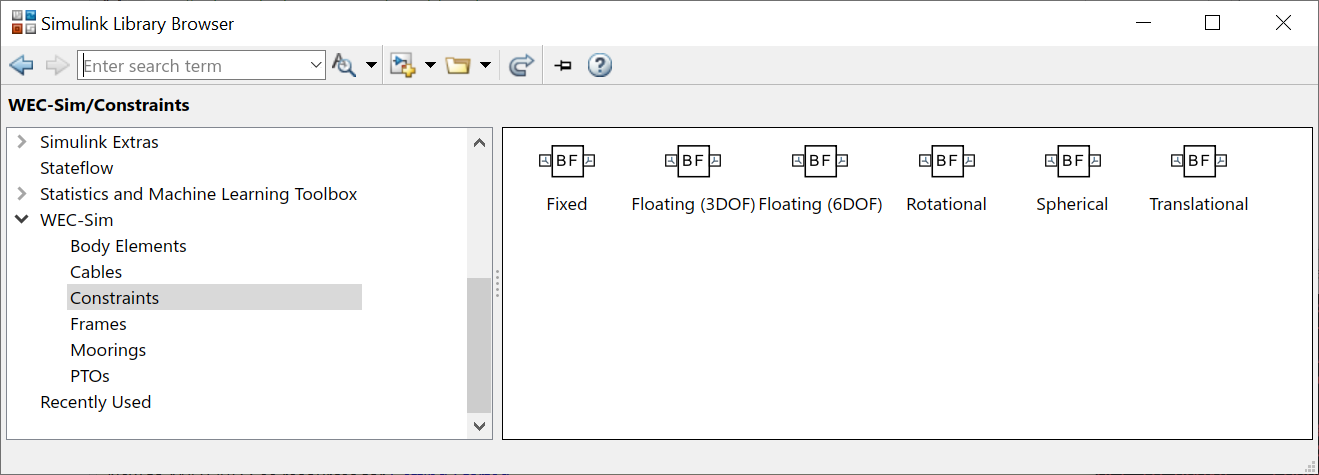1319x475 pixels.
Task: Open the Body Elements sublibrary
Action: 128,246
